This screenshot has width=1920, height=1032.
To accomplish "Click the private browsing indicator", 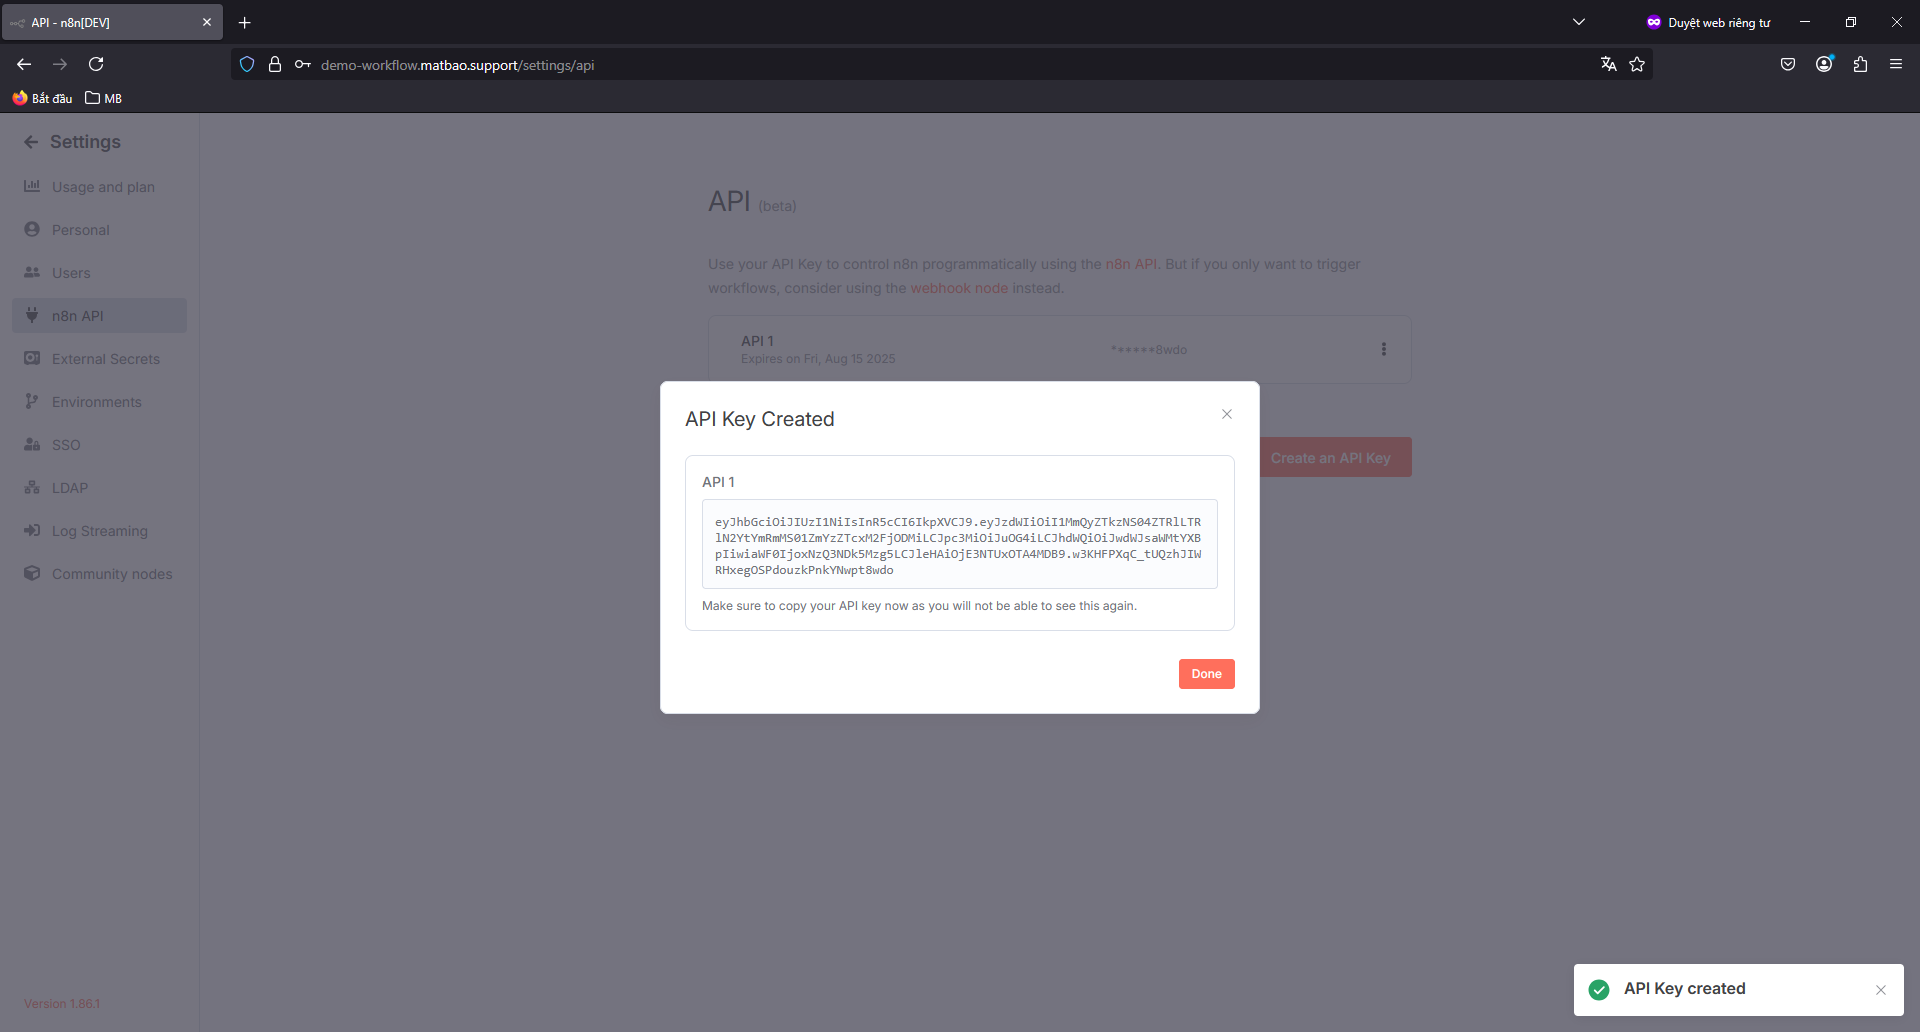I will click(x=1708, y=22).
